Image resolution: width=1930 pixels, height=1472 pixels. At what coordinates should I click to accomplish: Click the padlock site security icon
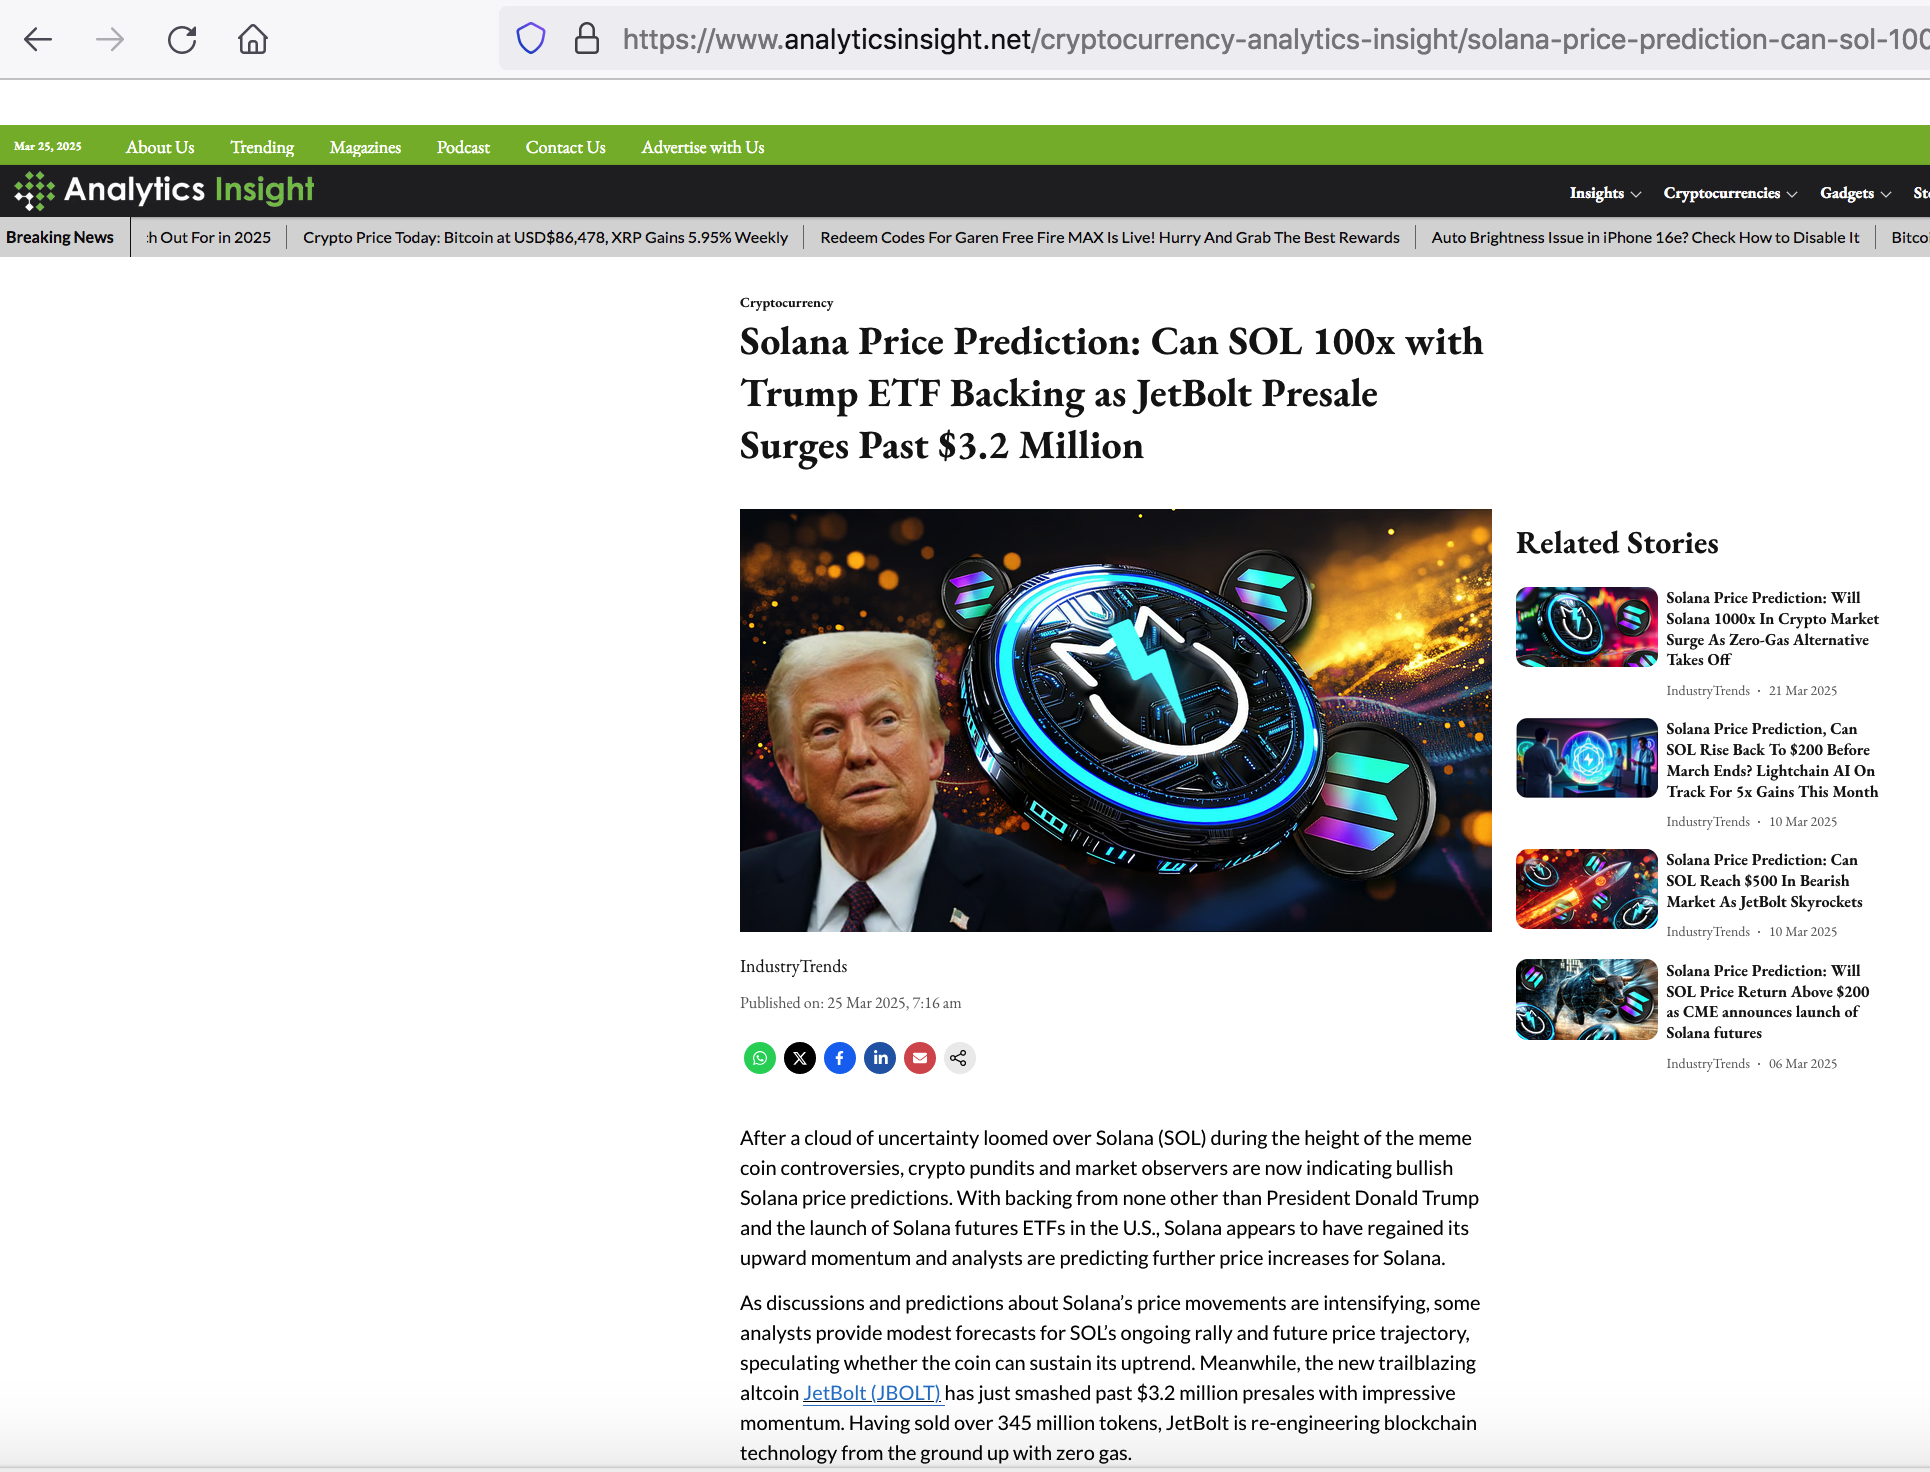point(587,39)
